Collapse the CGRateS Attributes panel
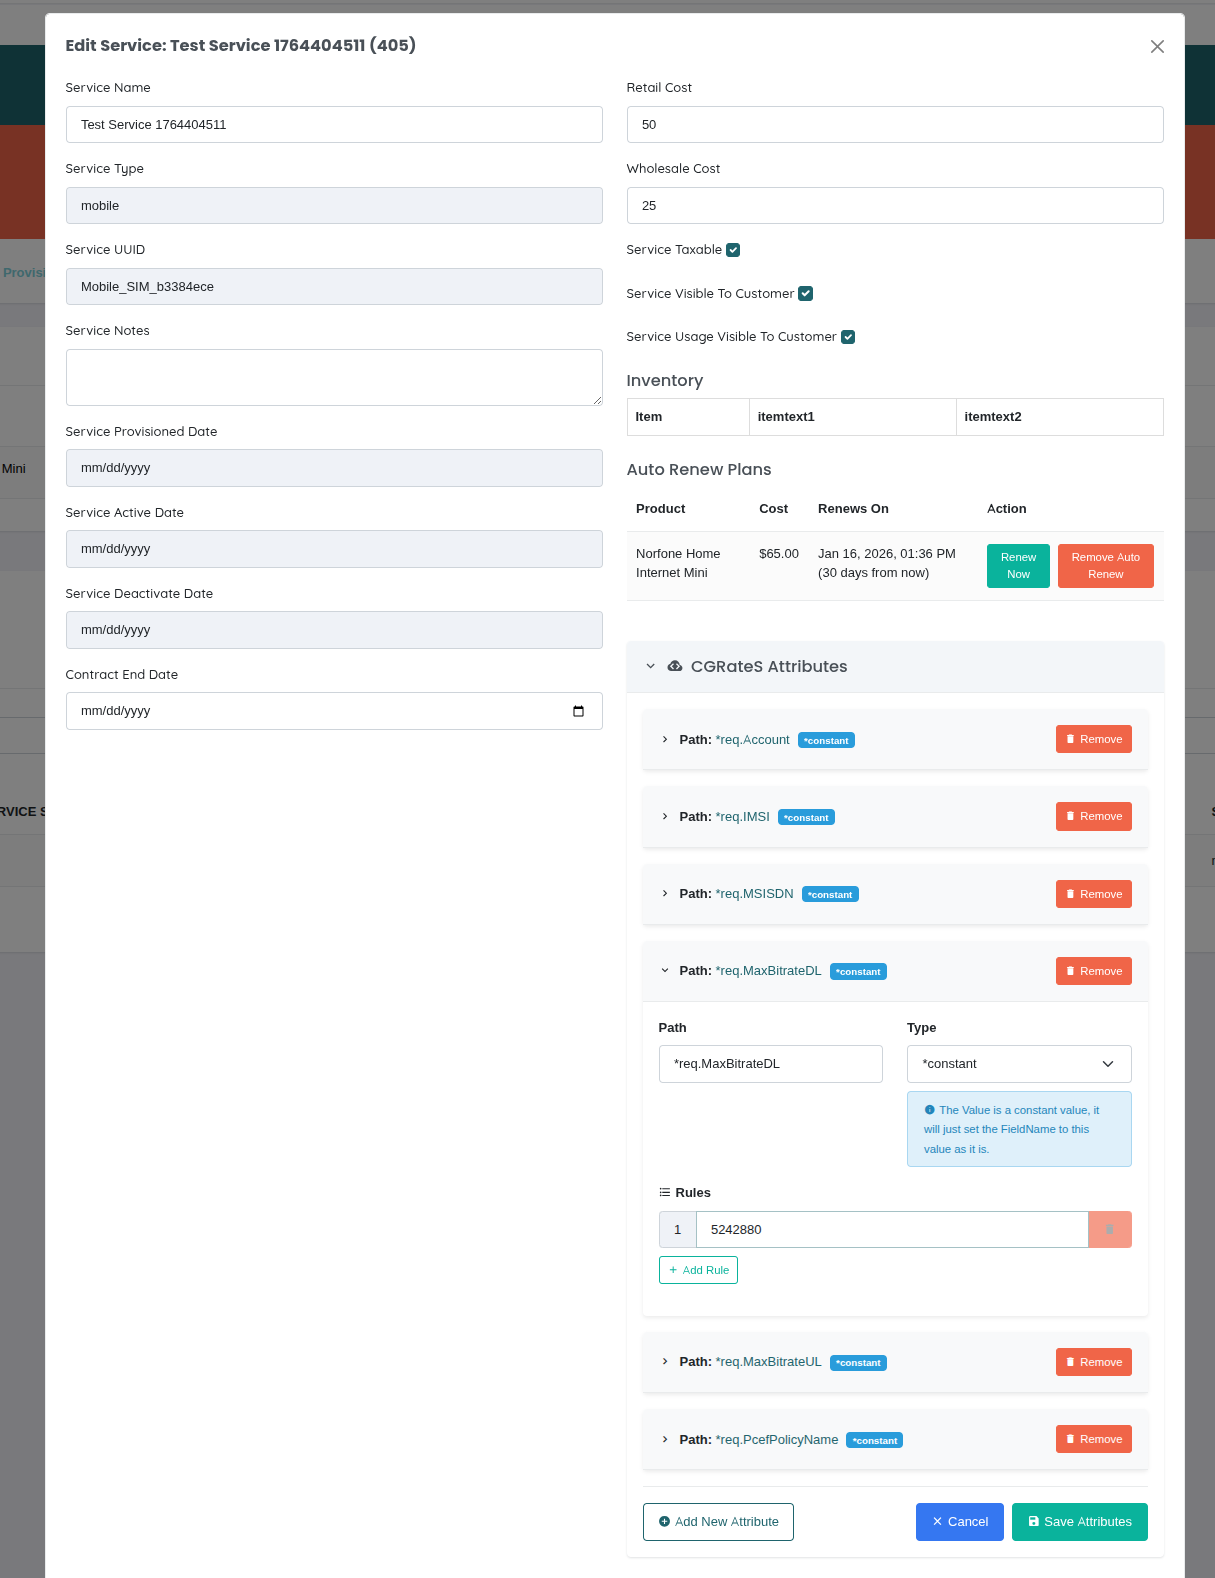 tap(651, 666)
